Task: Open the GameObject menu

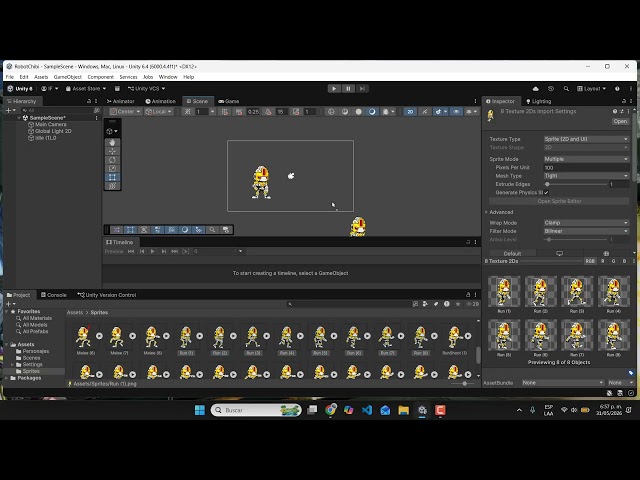Action: tap(67, 77)
